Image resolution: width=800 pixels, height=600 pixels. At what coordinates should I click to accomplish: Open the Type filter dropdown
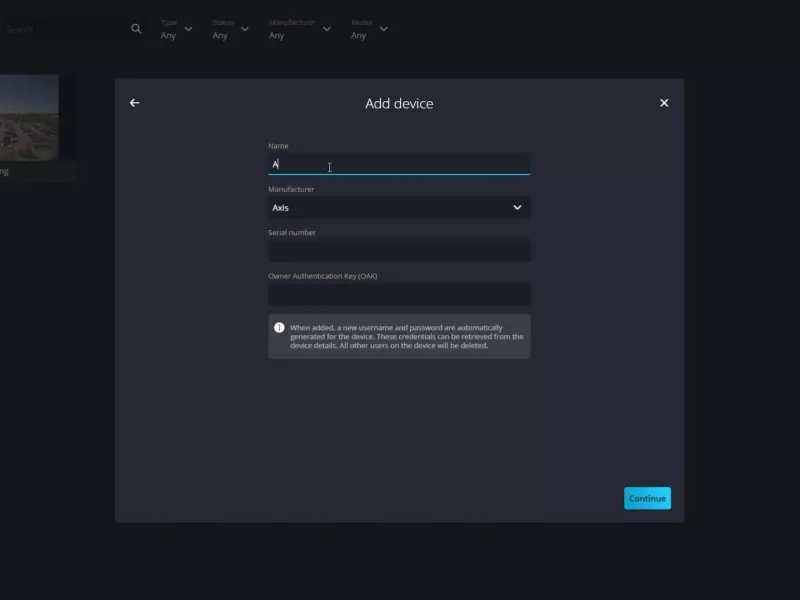[x=176, y=29]
